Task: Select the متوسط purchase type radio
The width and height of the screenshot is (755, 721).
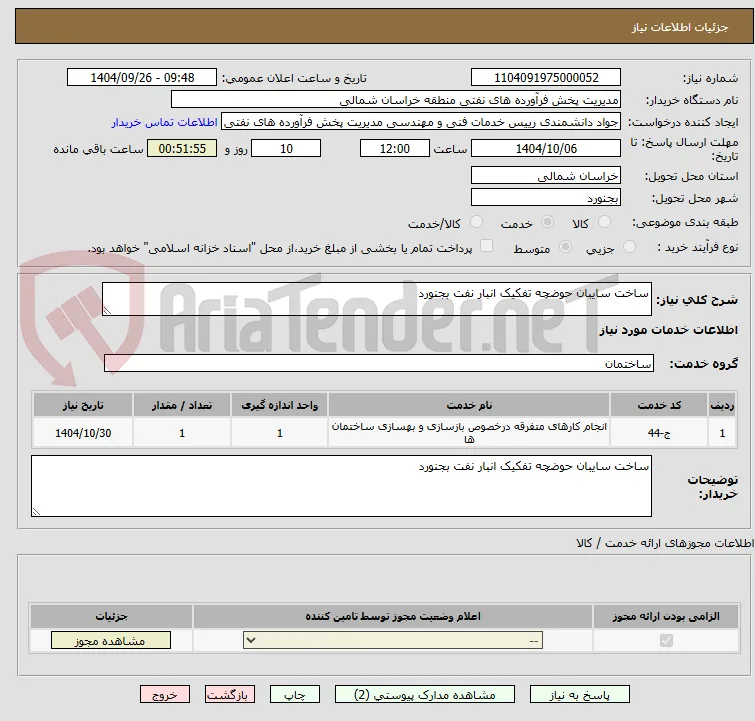Action: (565, 247)
